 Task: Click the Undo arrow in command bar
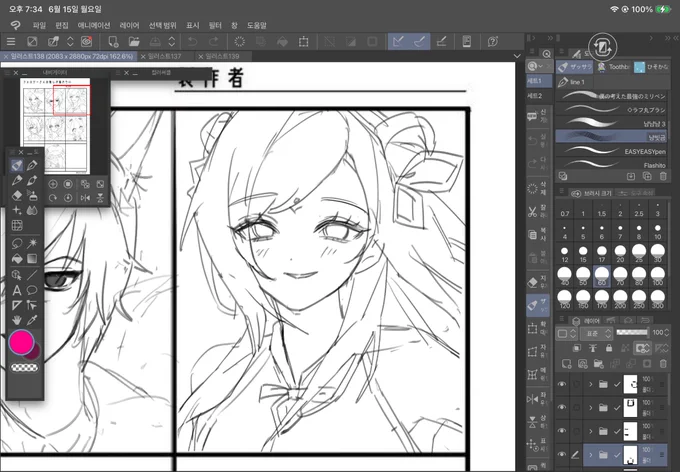pyautogui.click(x=193, y=42)
